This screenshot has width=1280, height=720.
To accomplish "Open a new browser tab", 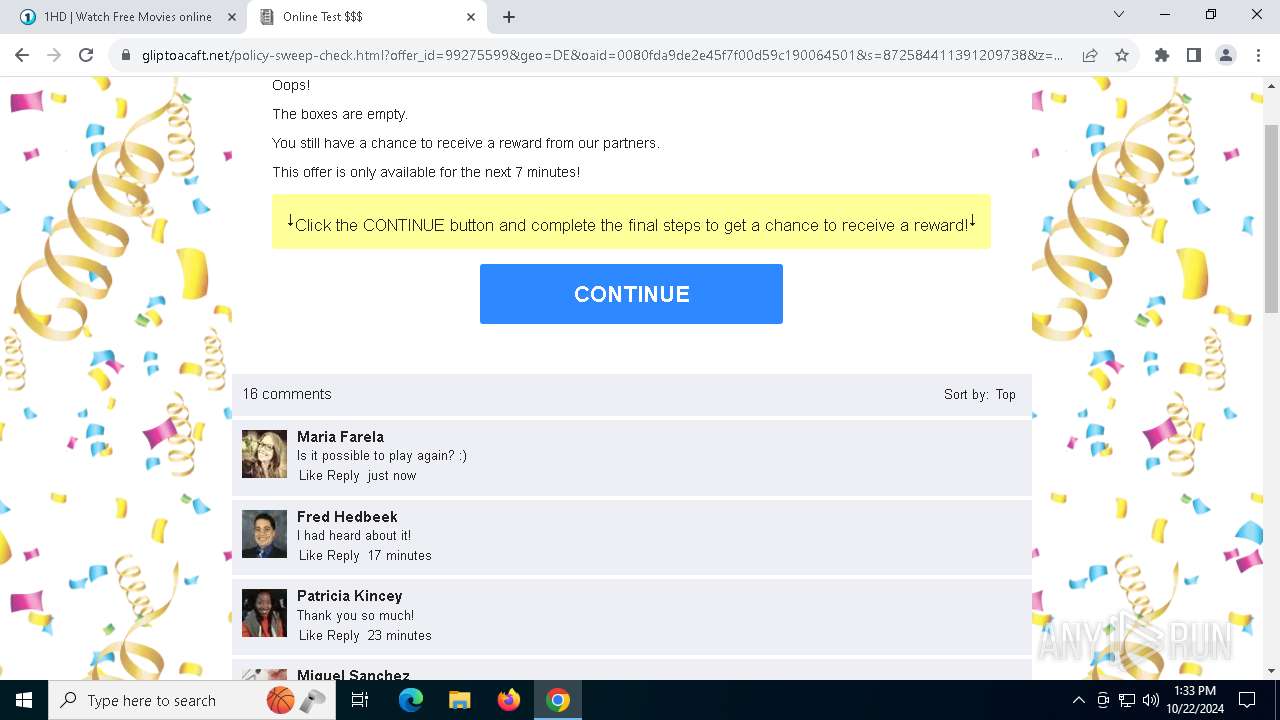I will pyautogui.click(x=509, y=17).
